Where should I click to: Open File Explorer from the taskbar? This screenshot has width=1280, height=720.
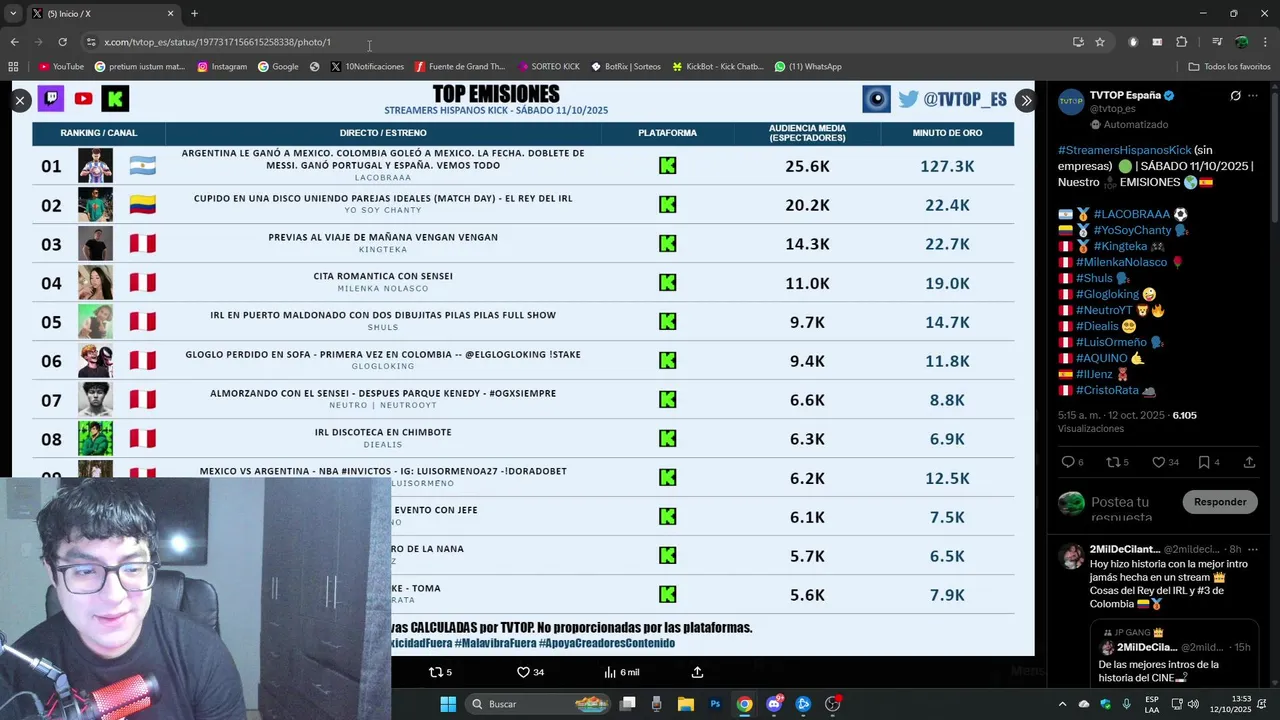click(x=685, y=704)
